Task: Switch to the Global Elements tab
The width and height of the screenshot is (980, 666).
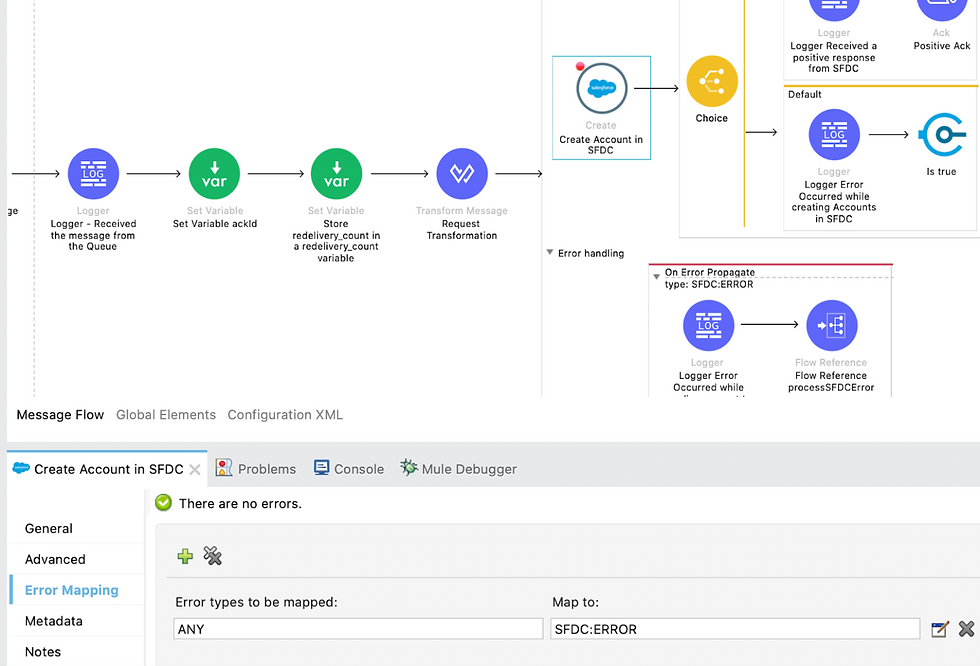Action: (x=166, y=415)
